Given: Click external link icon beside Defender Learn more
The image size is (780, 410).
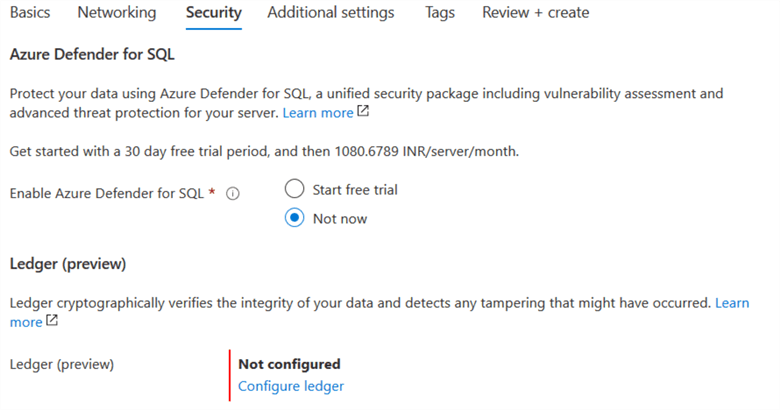Looking at the screenshot, I should (363, 113).
